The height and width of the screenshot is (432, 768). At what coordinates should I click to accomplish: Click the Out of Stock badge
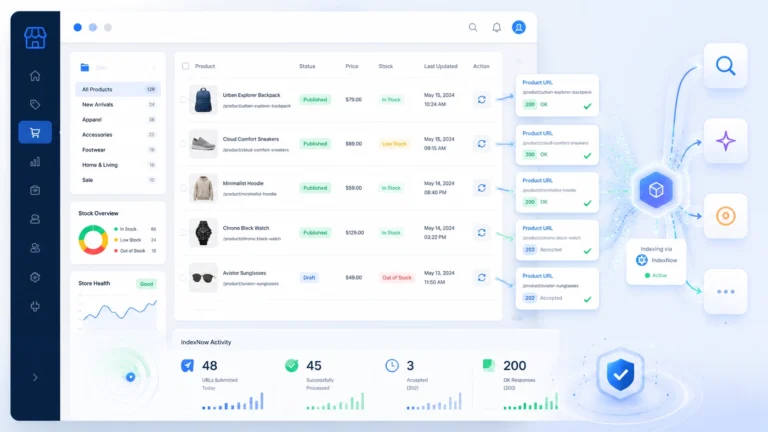click(397, 278)
